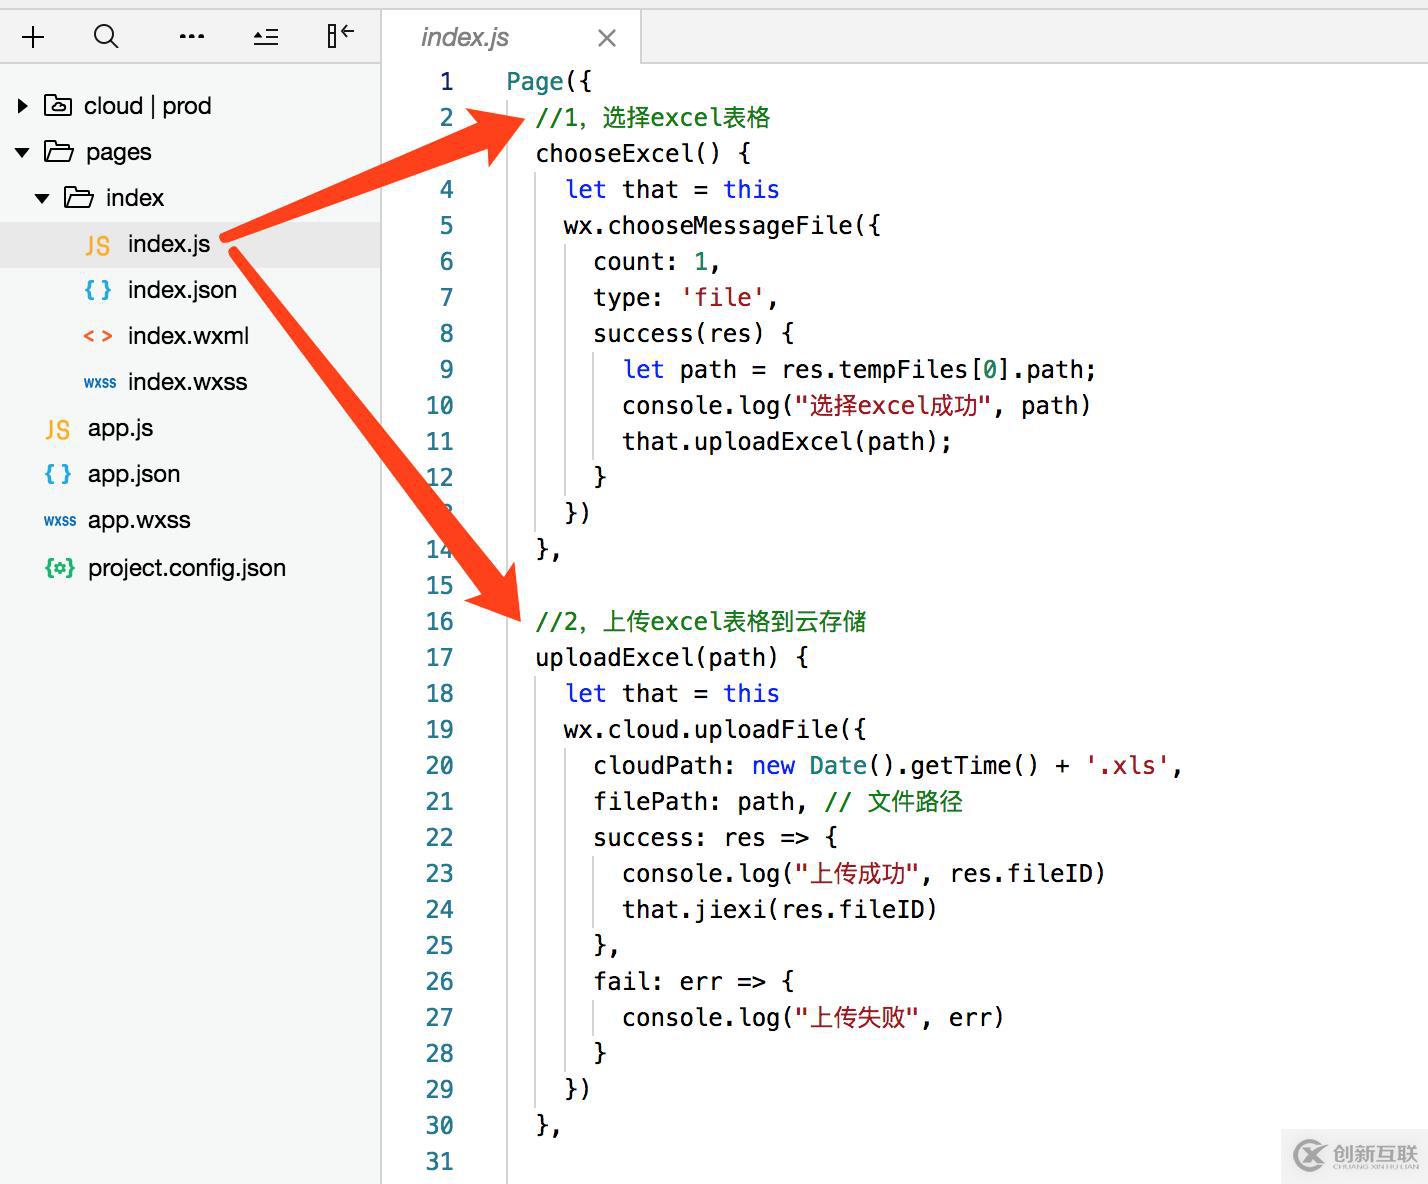
Task: Click the '//2, 上传excel表格到云存储' comment
Action: [x=701, y=622]
